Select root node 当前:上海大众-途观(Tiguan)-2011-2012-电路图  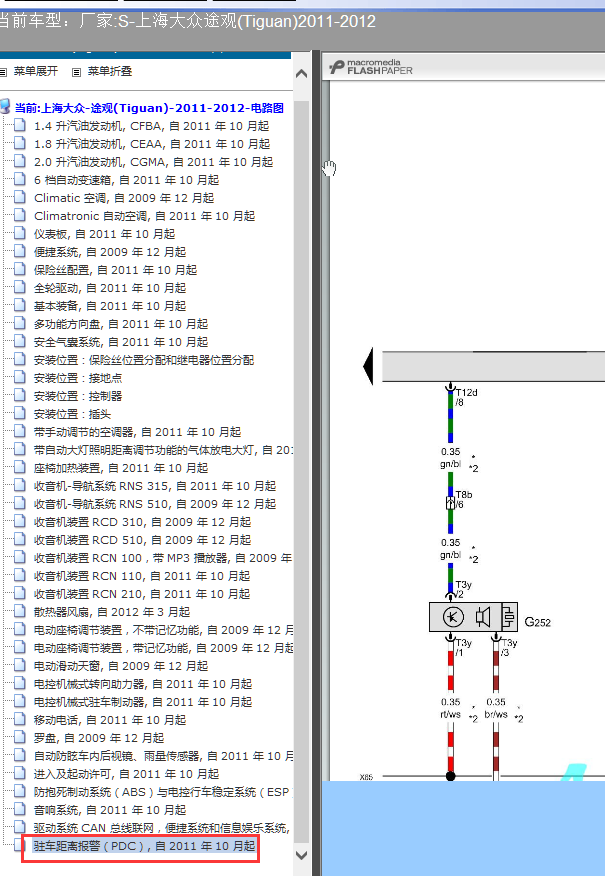click(149, 108)
